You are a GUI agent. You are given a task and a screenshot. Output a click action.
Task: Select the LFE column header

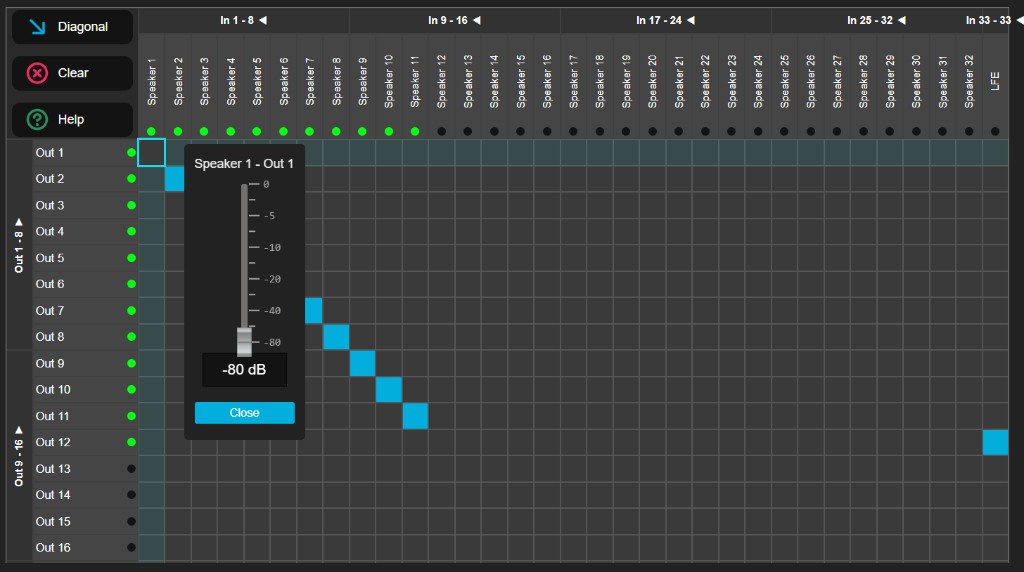[995, 82]
